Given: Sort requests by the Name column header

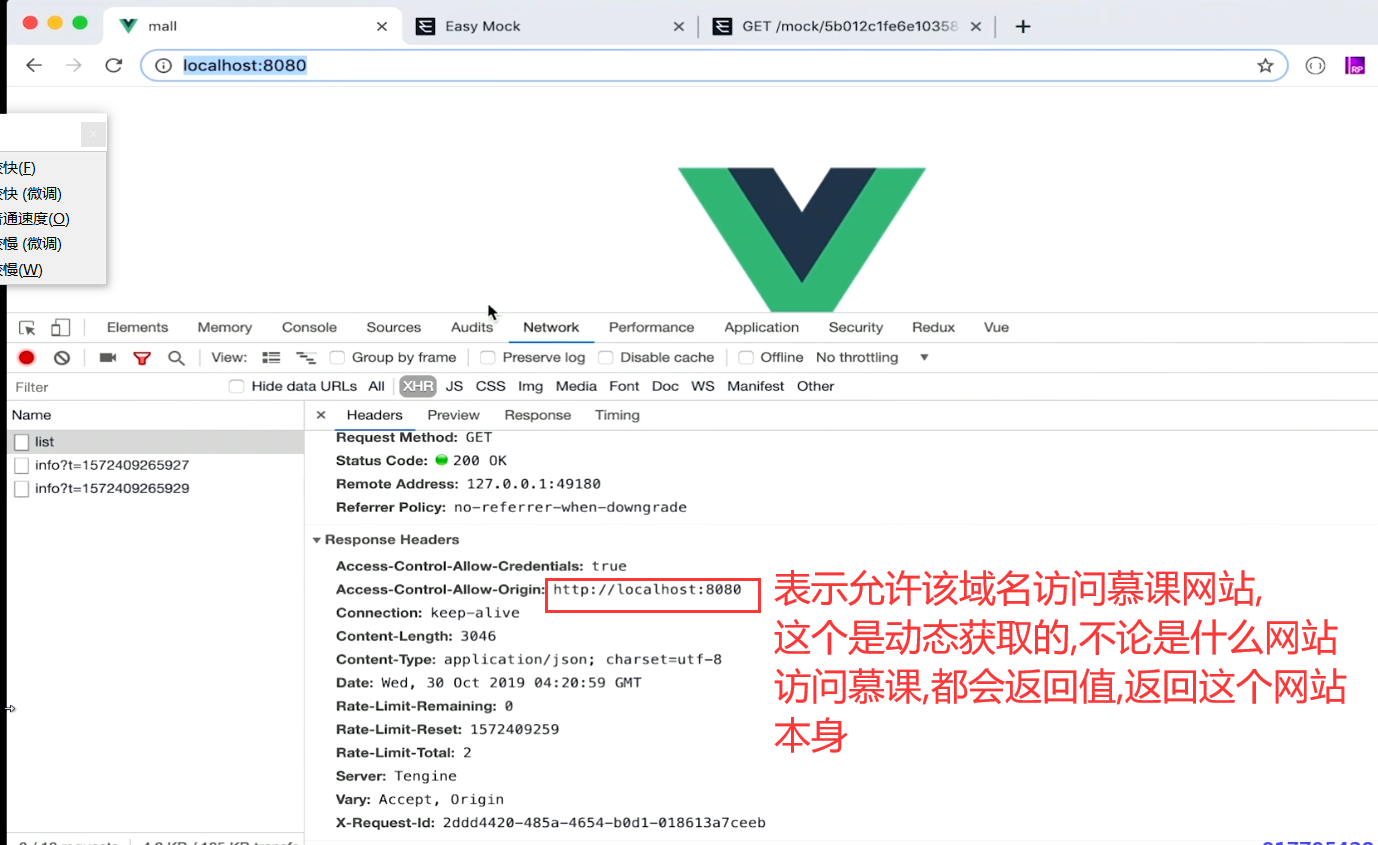Looking at the screenshot, I should 155,415.
